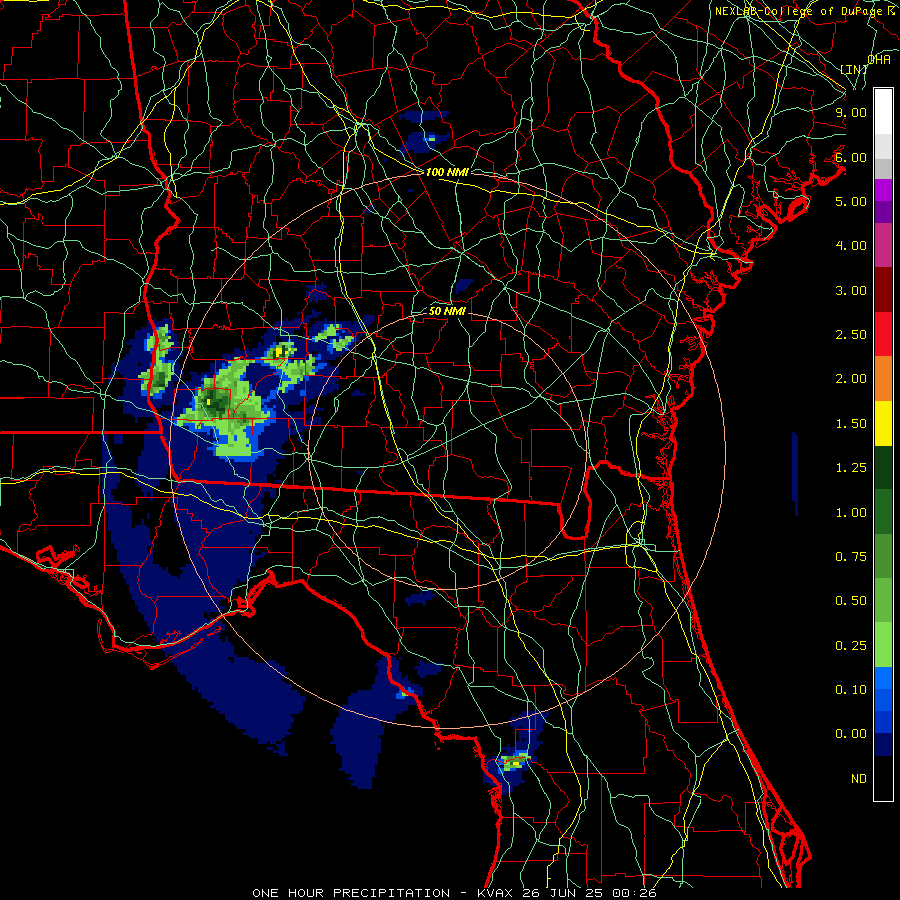Click the bright red legend swatch
Screen dimensions: 900x900
[883, 334]
